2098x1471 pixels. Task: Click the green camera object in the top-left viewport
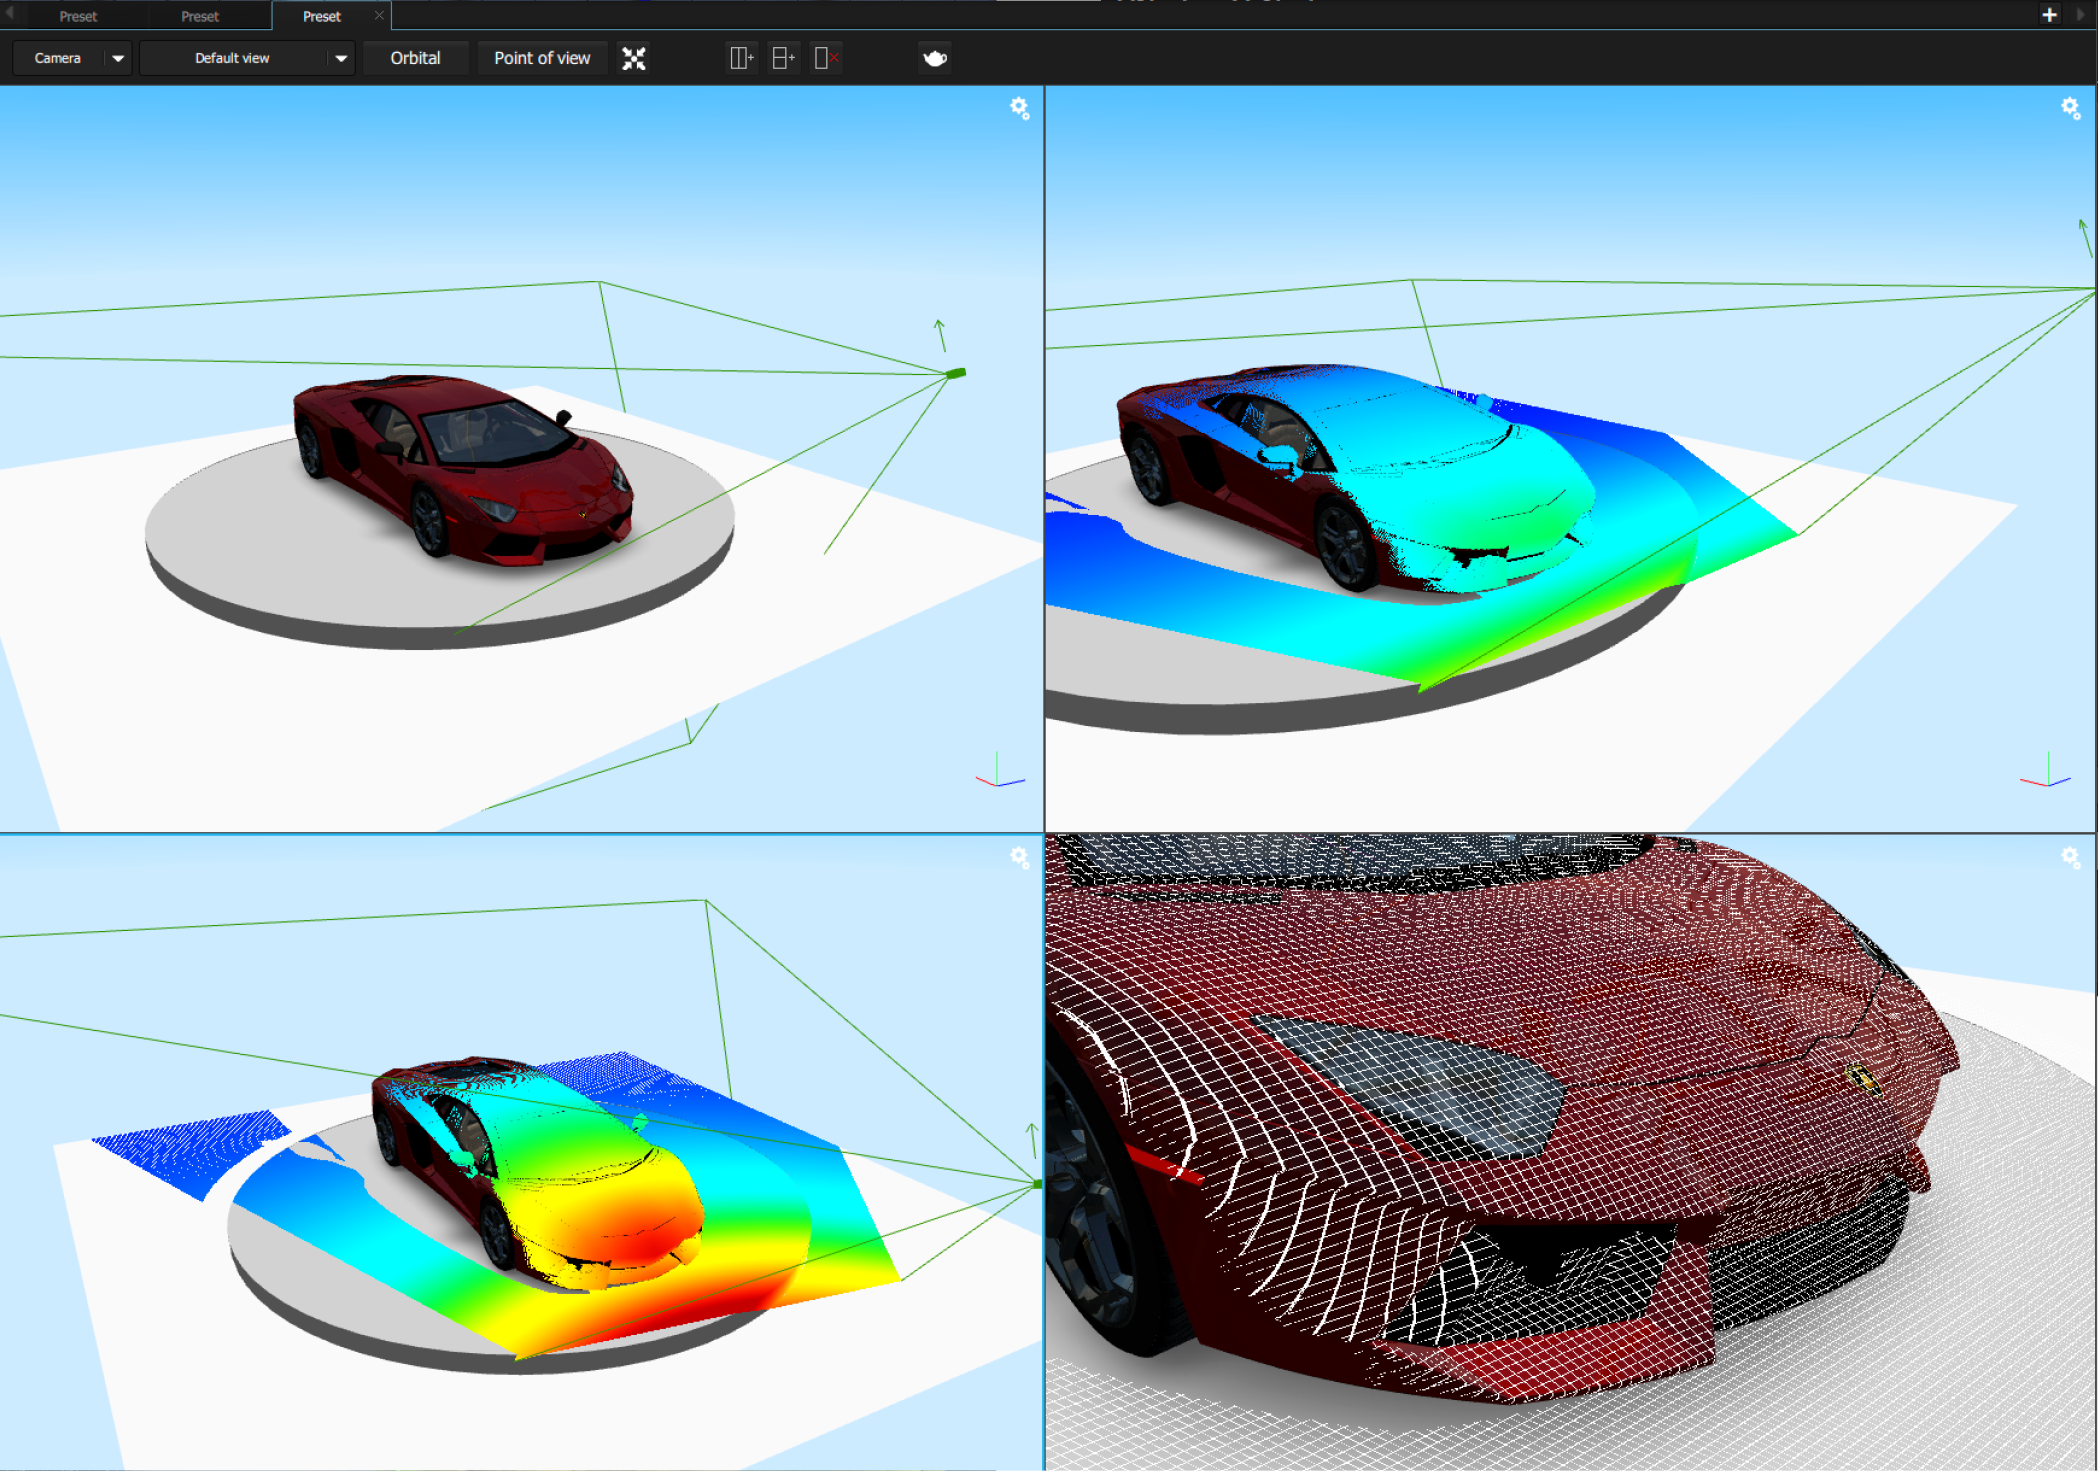click(x=956, y=373)
